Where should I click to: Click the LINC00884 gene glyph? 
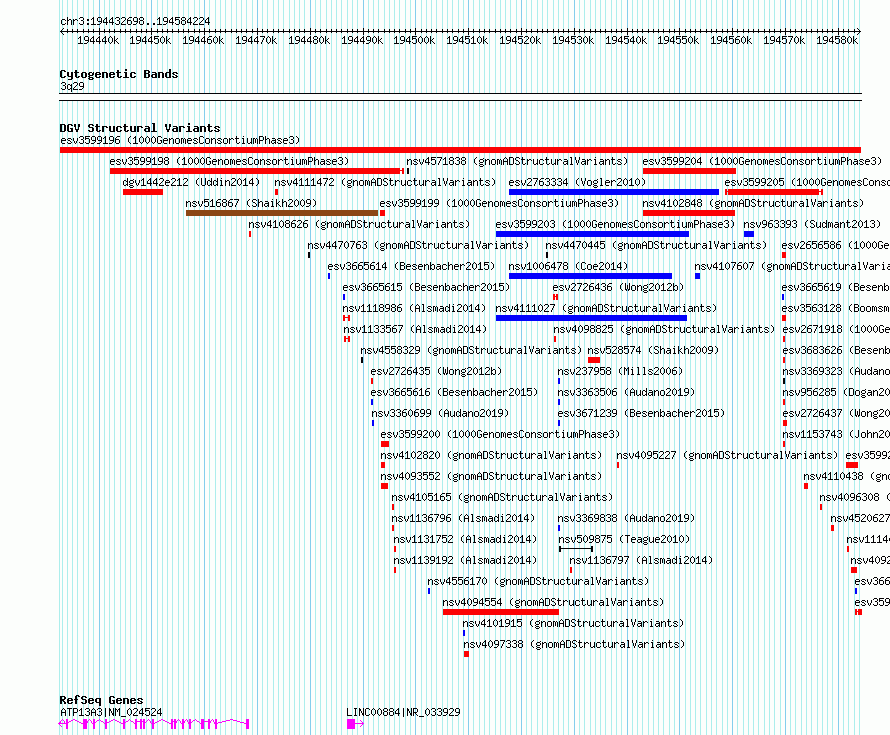click(355, 724)
